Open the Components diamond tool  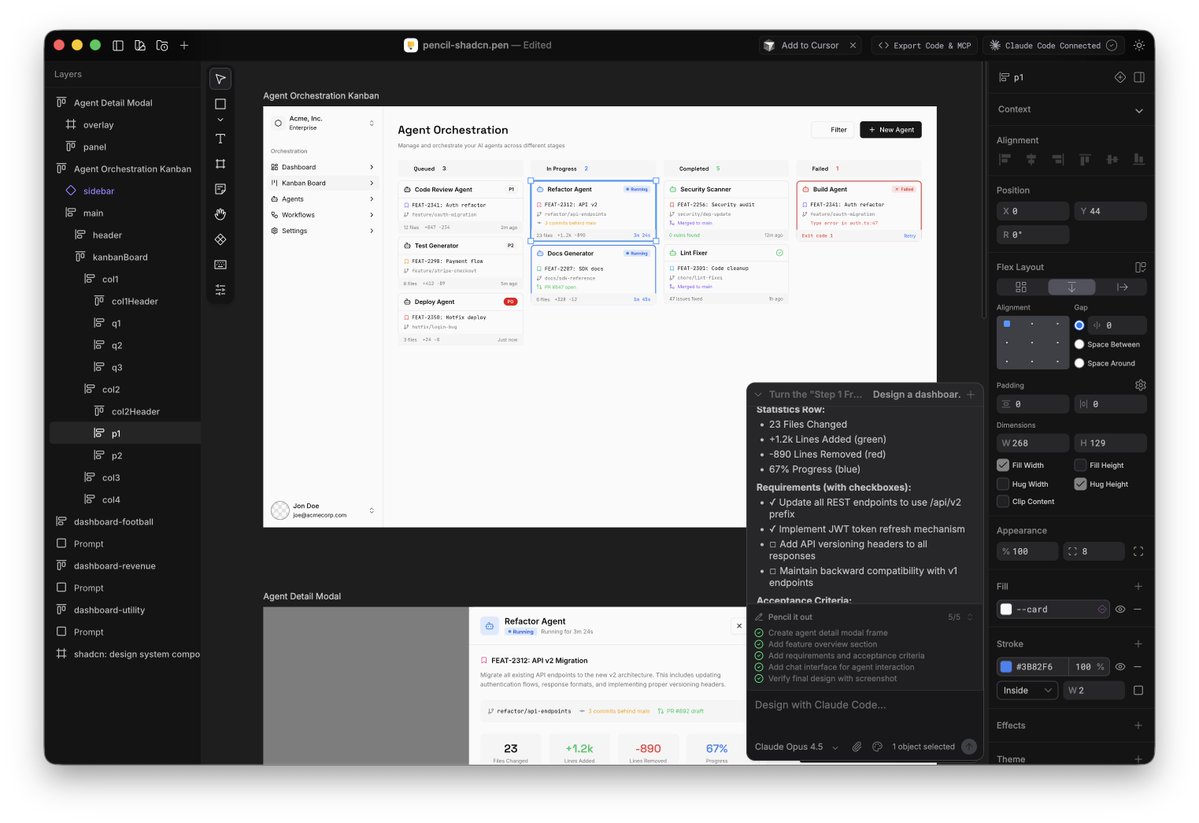click(220, 239)
